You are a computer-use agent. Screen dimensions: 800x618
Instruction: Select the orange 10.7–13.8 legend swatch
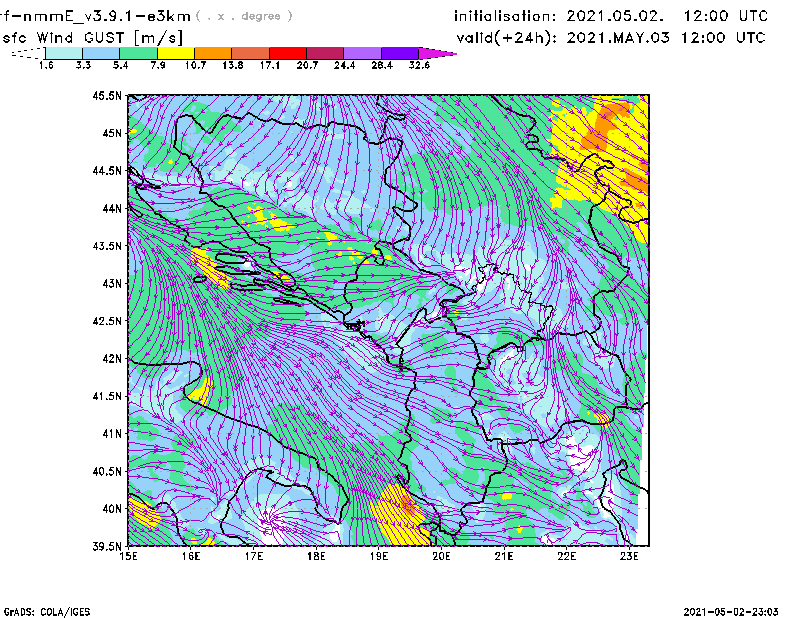(x=213, y=53)
